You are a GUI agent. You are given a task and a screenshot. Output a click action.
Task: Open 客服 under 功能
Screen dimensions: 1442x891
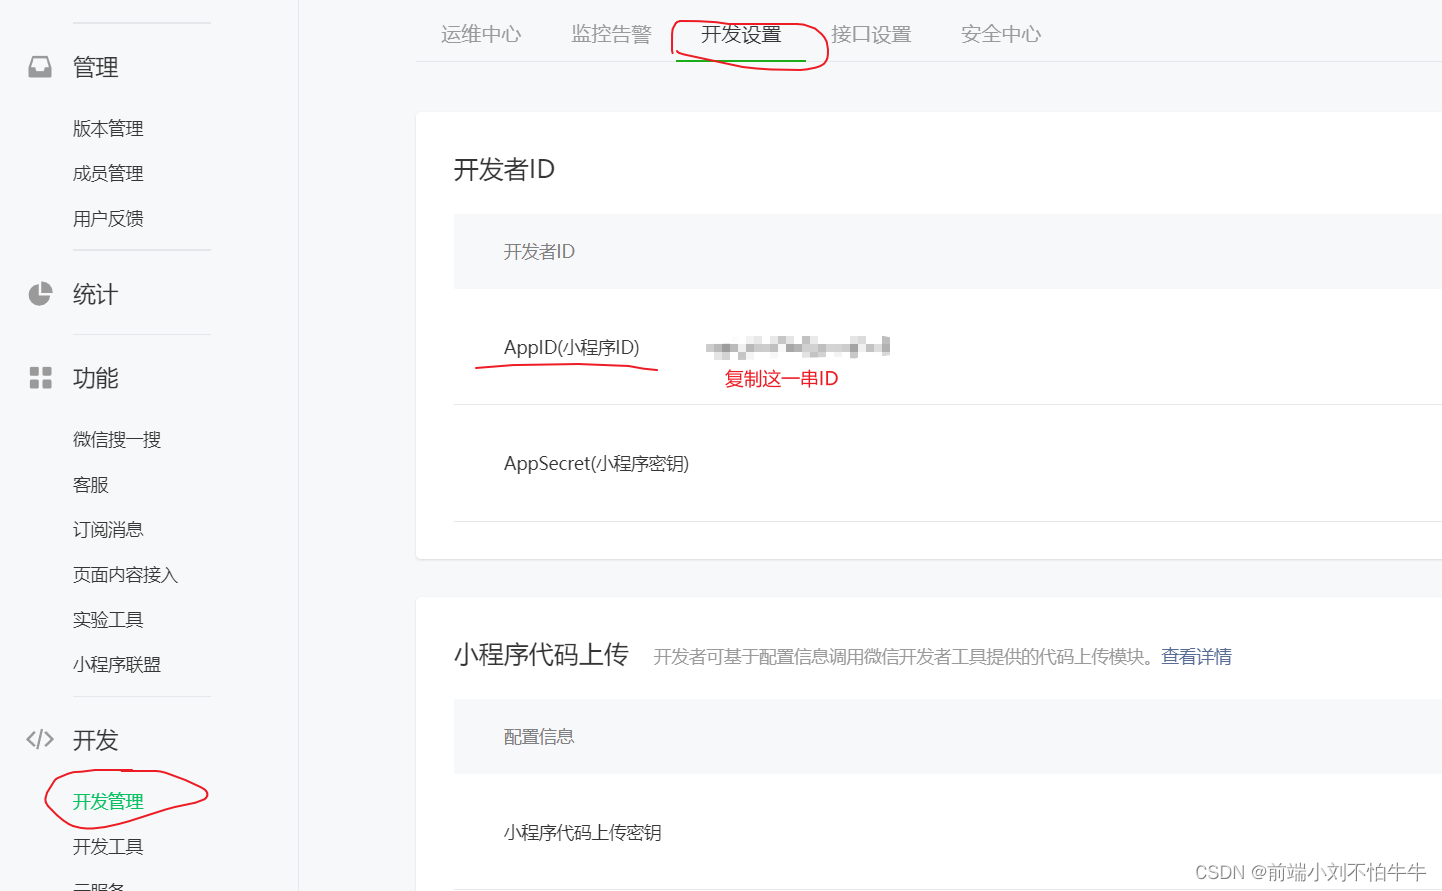pos(91,484)
